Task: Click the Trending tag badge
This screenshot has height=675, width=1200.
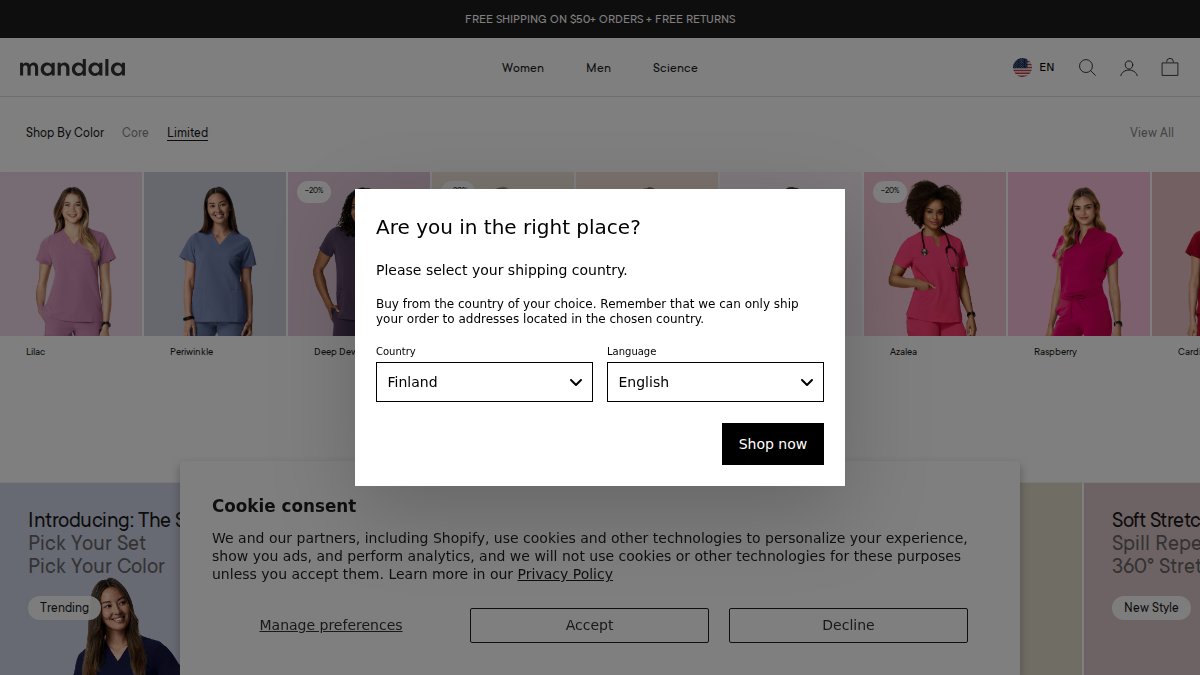Action: pyautogui.click(x=64, y=607)
